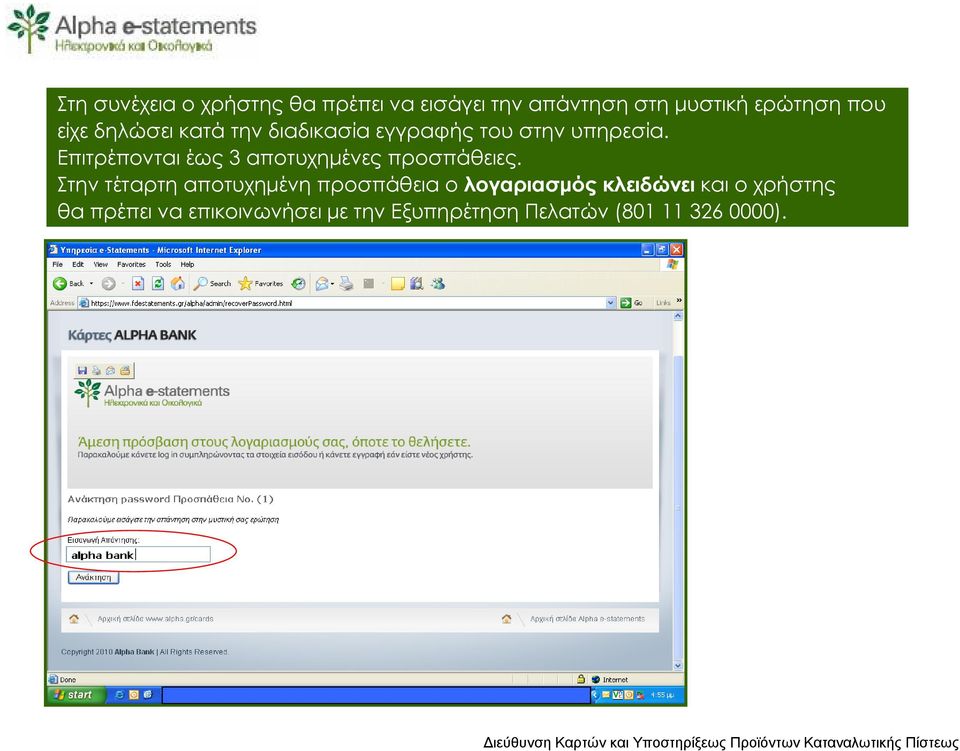This screenshot has height=751, width=960.
Task: Open the Favorites star toolbar button
Action: coord(261,283)
